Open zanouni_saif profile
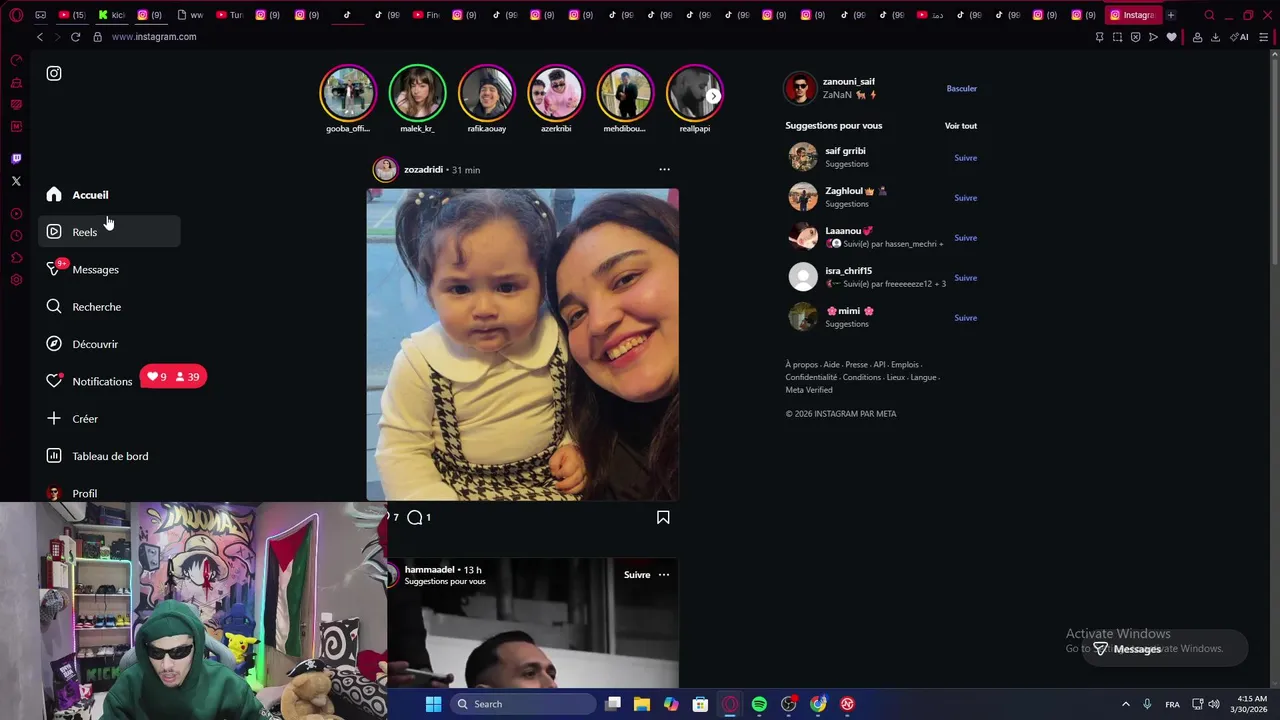Viewport: 1280px width, 720px height. [x=849, y=82]
